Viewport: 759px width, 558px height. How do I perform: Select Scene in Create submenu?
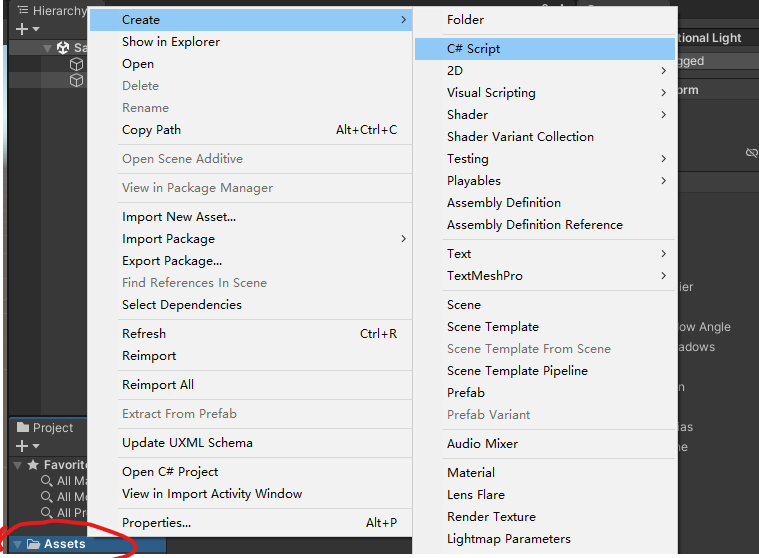545,305
